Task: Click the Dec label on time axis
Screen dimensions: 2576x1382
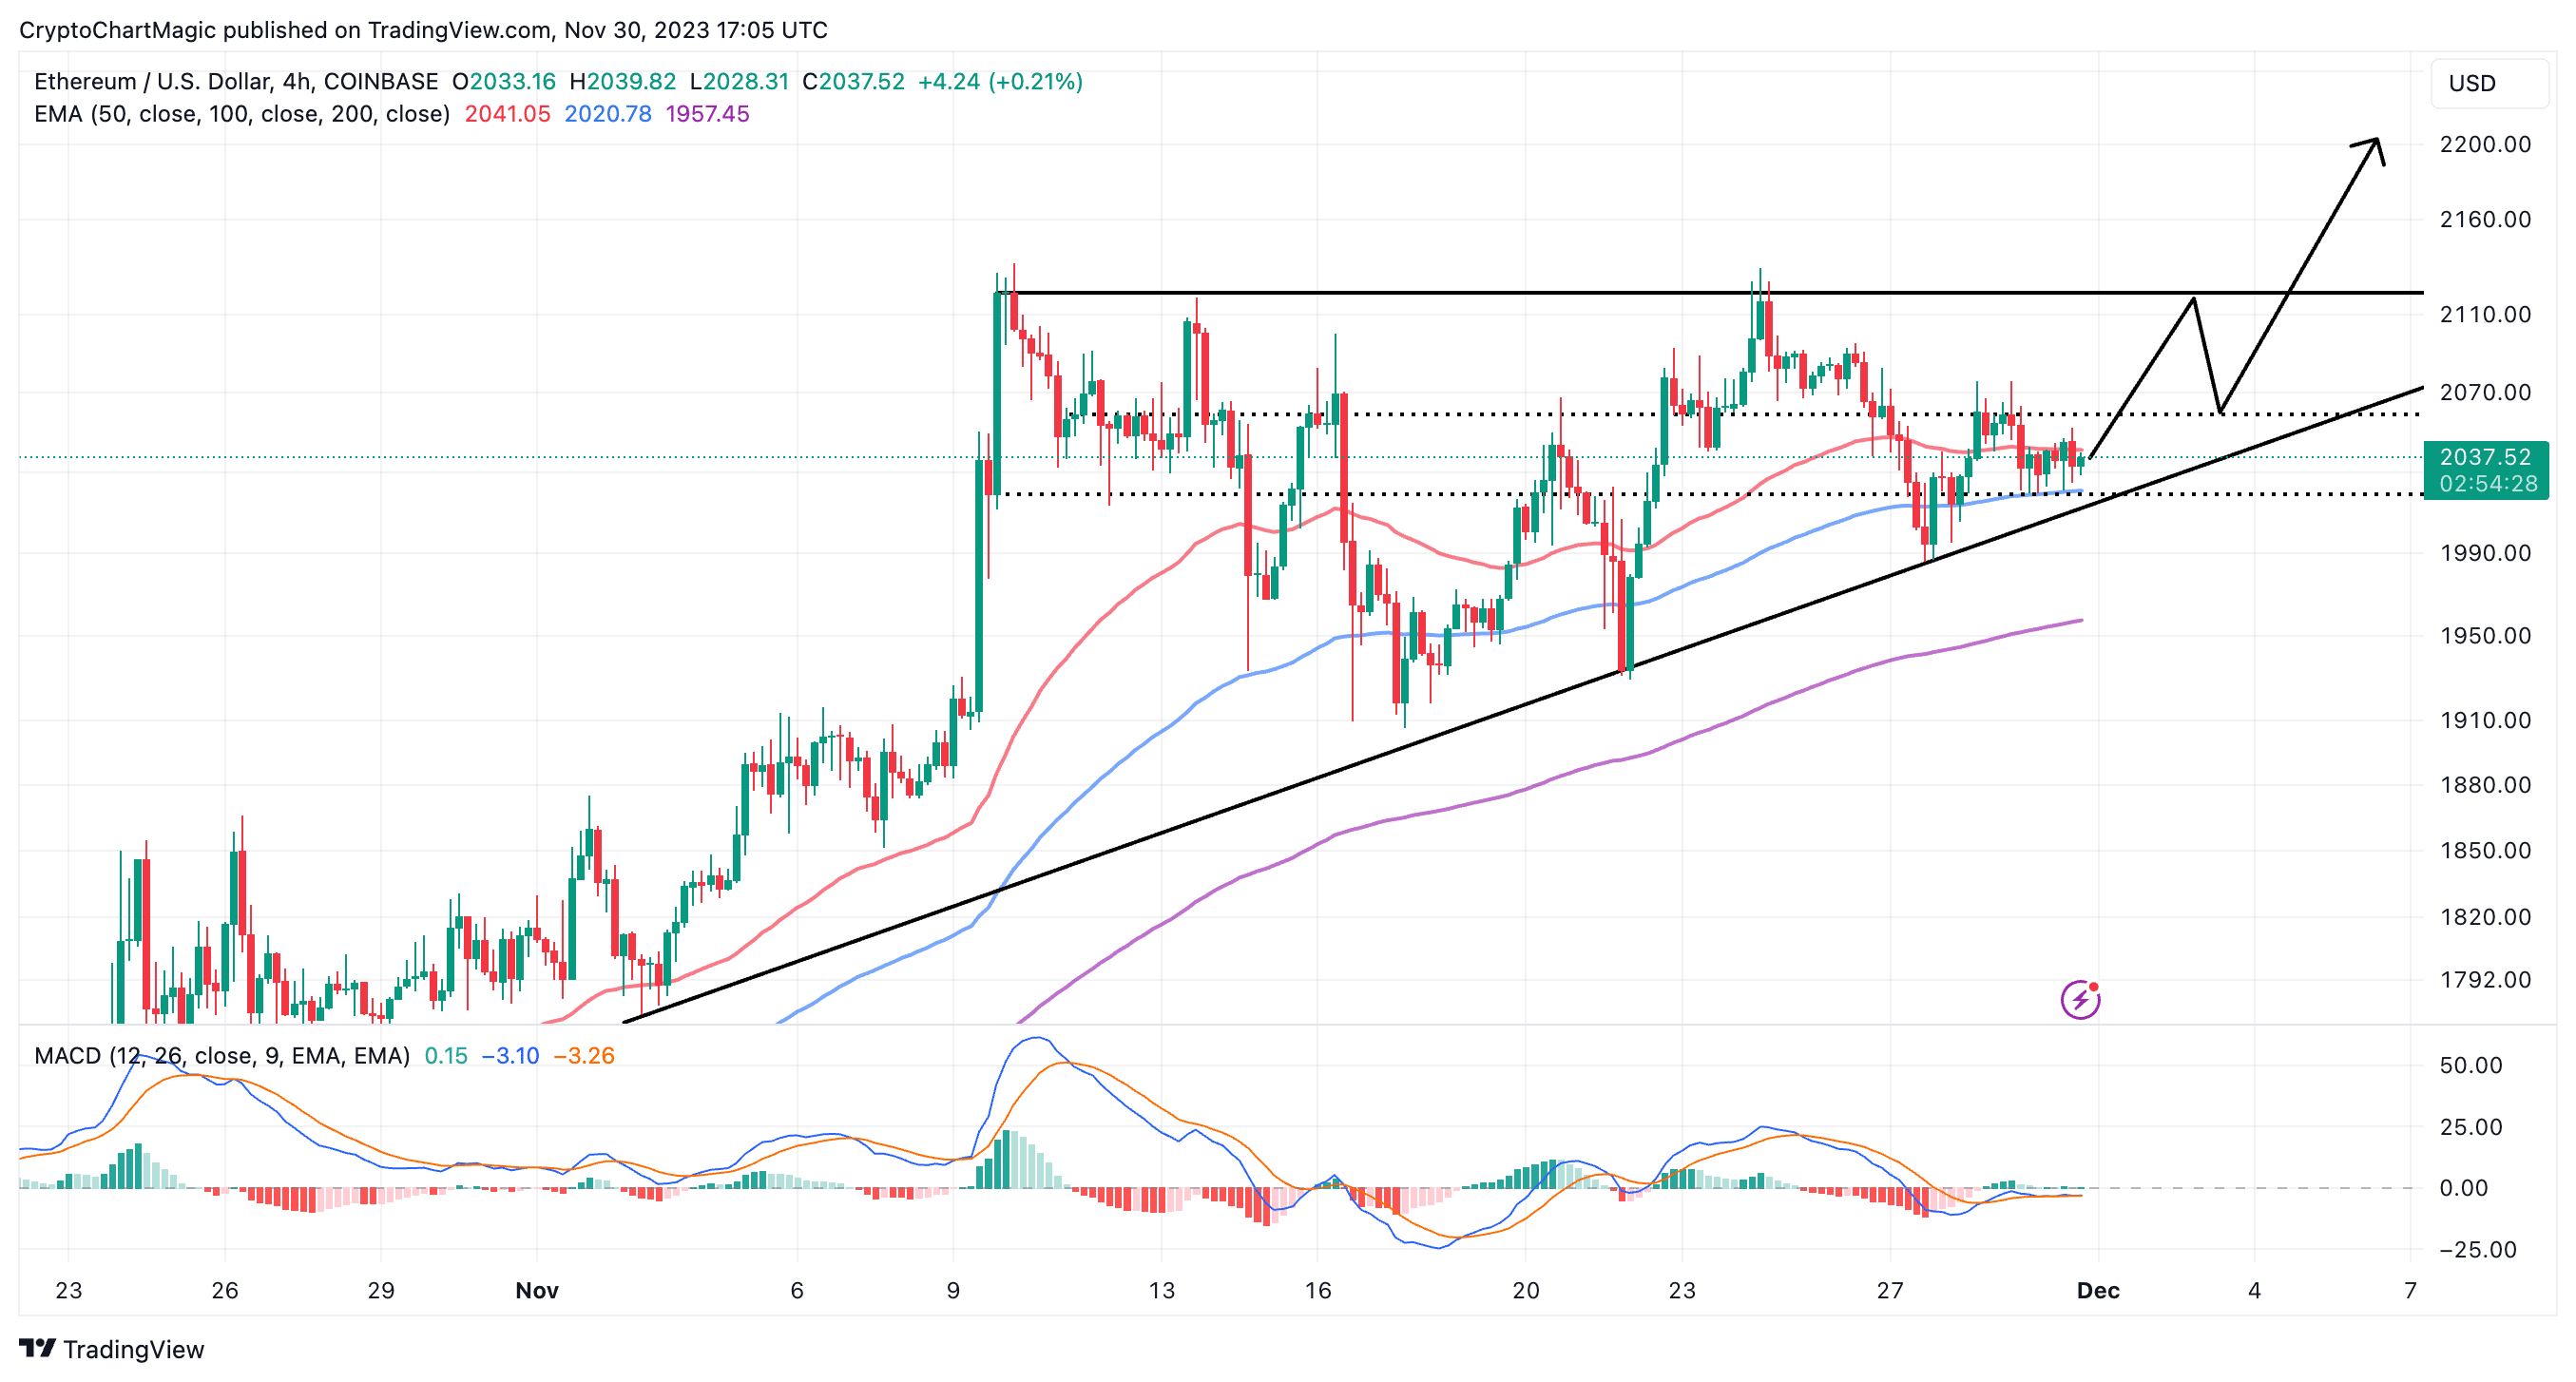Action: coord(2098,1290)
